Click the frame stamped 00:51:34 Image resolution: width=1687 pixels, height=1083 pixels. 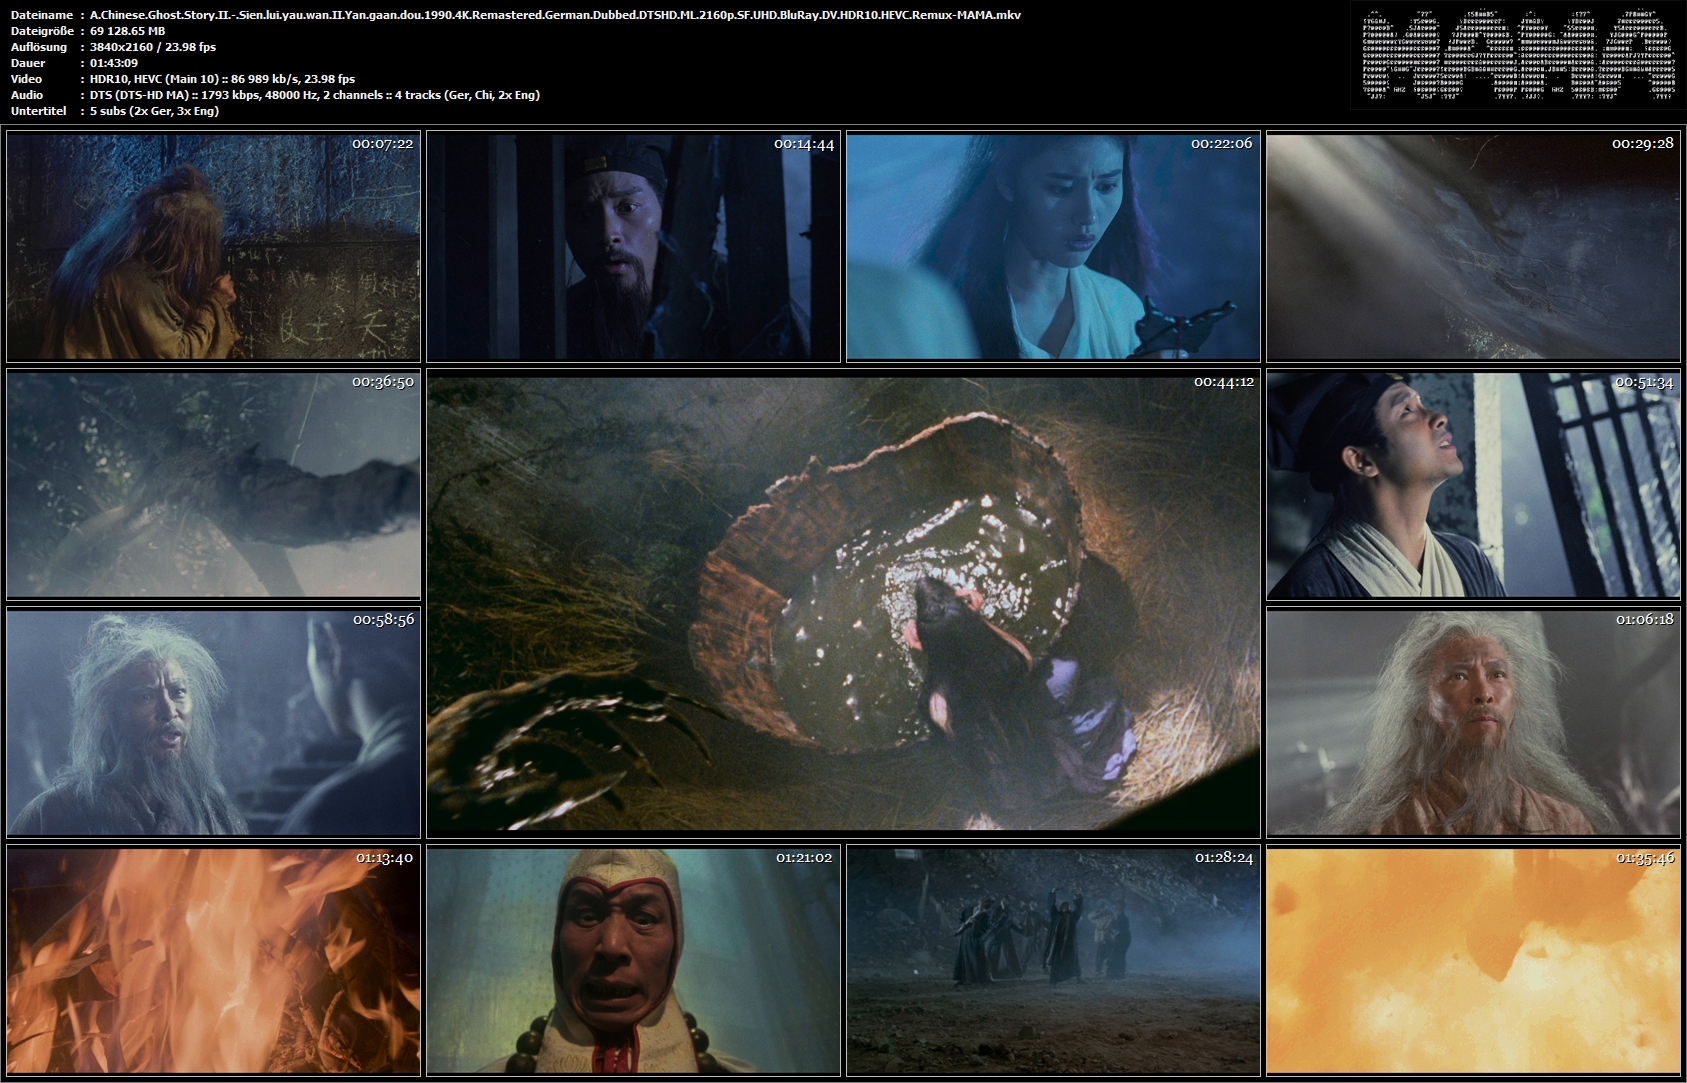point(1473,484)
